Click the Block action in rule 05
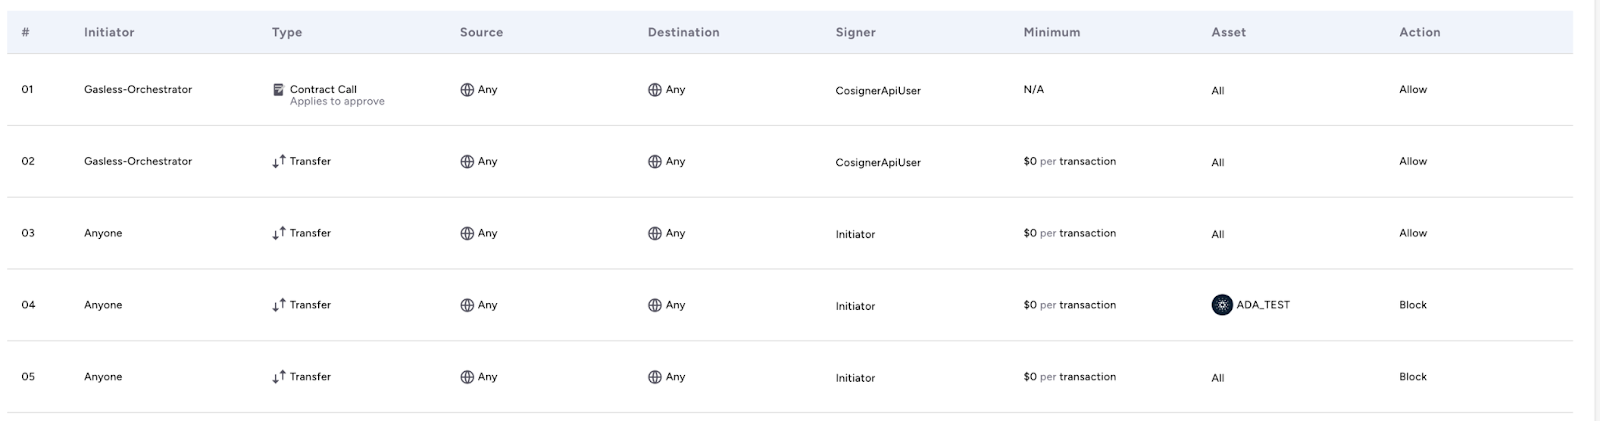The height and width of the screenshot is (421, 1600). coord(1413,377)
